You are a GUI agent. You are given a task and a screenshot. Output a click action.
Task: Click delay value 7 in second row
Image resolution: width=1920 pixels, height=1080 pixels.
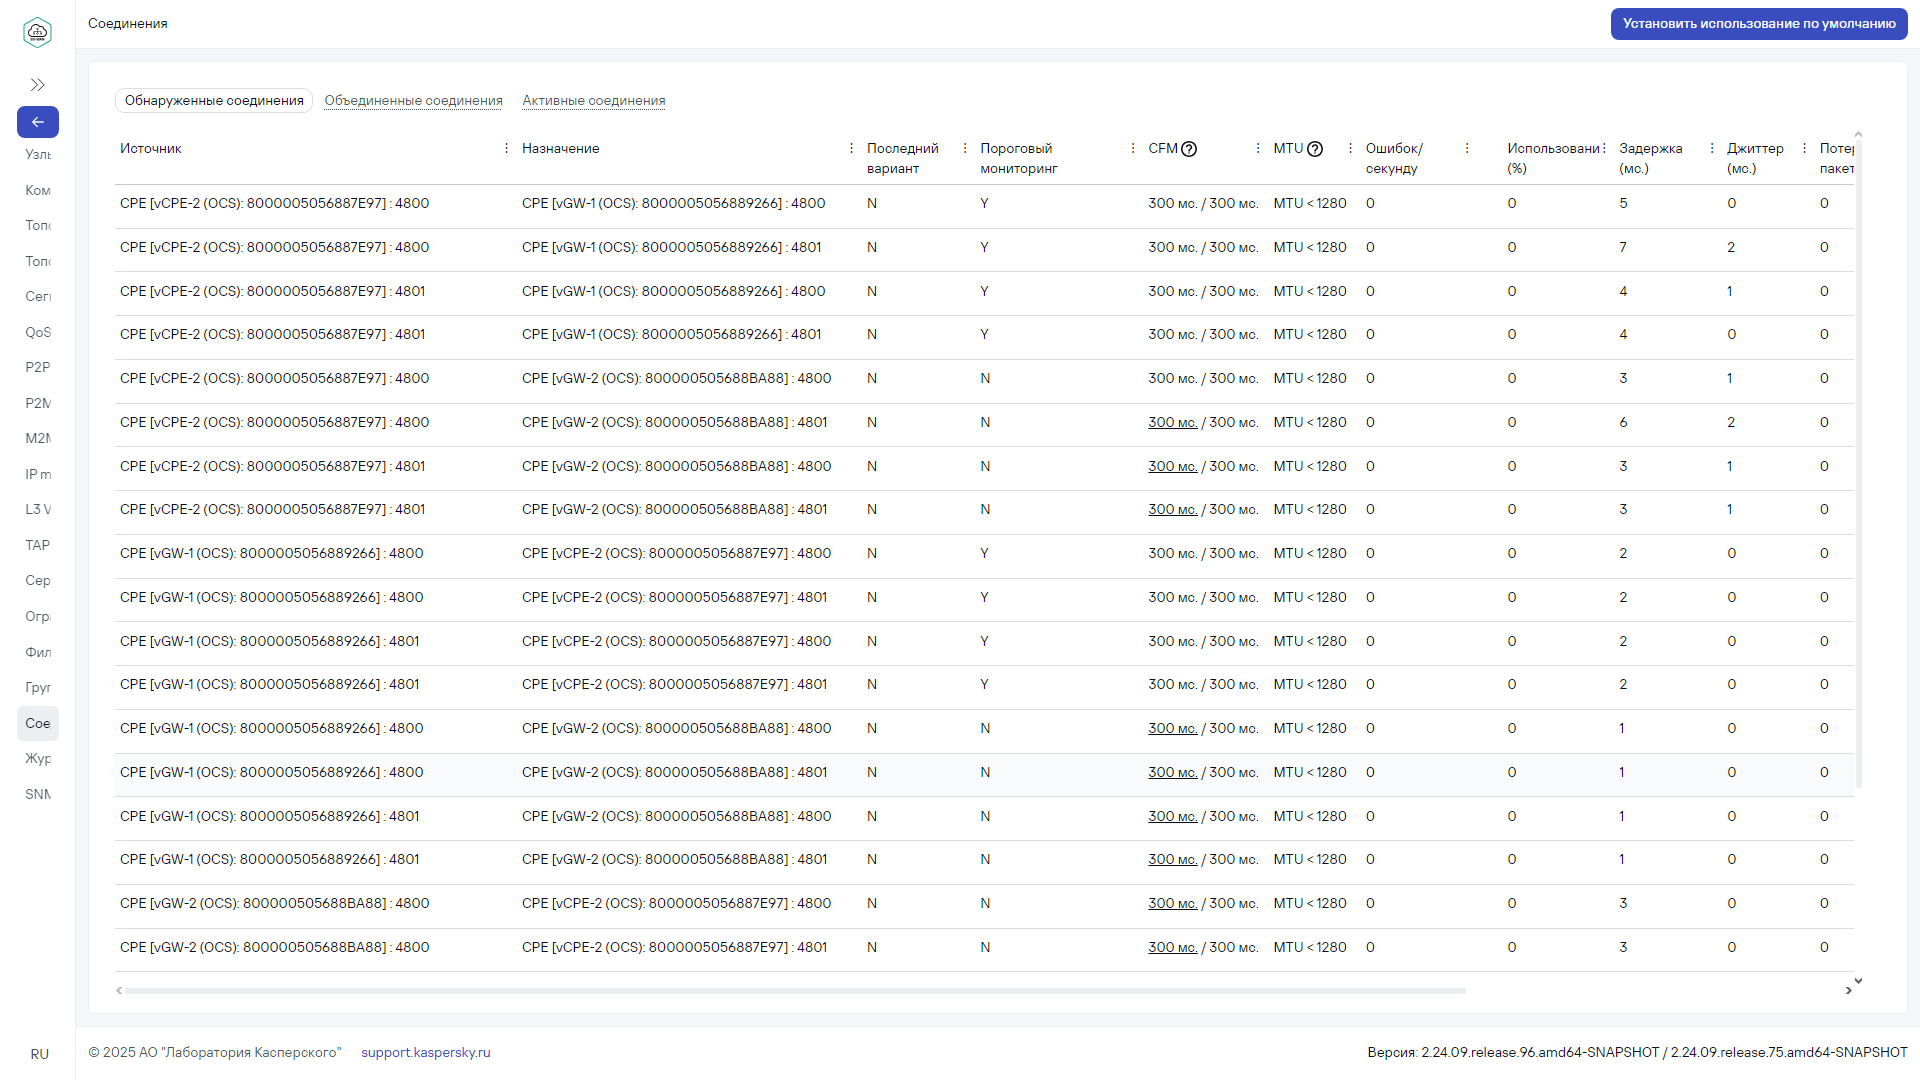(x=1623, y=247)
